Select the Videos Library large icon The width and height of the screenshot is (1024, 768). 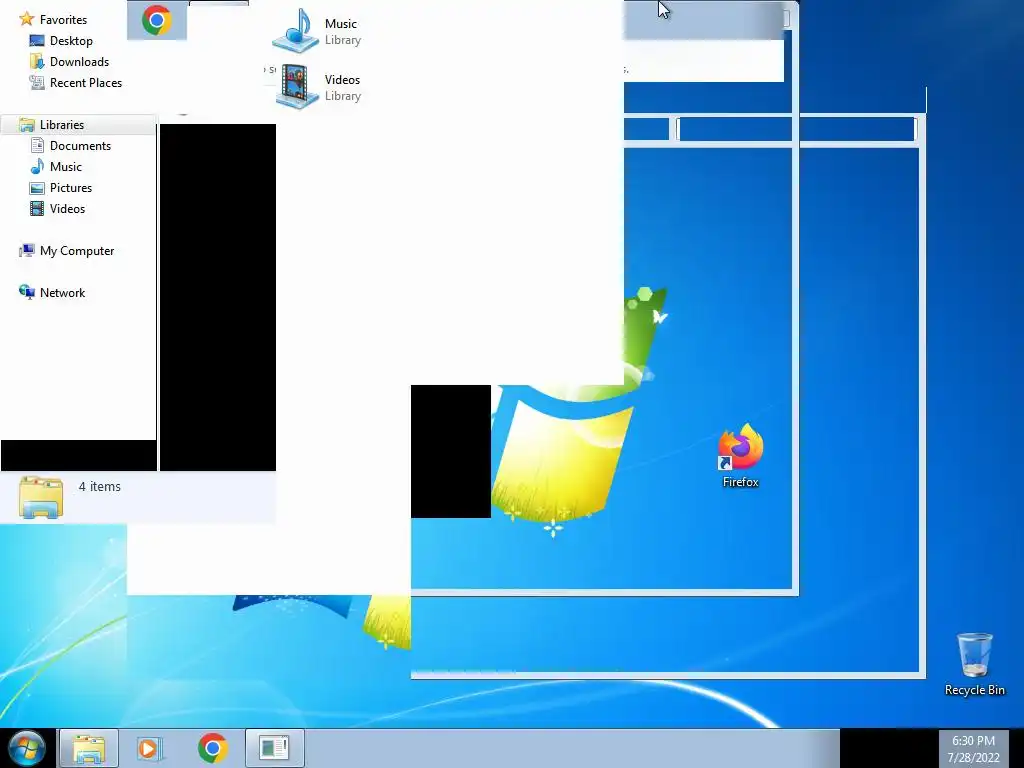pyautogui.click(x=296, y=86)
